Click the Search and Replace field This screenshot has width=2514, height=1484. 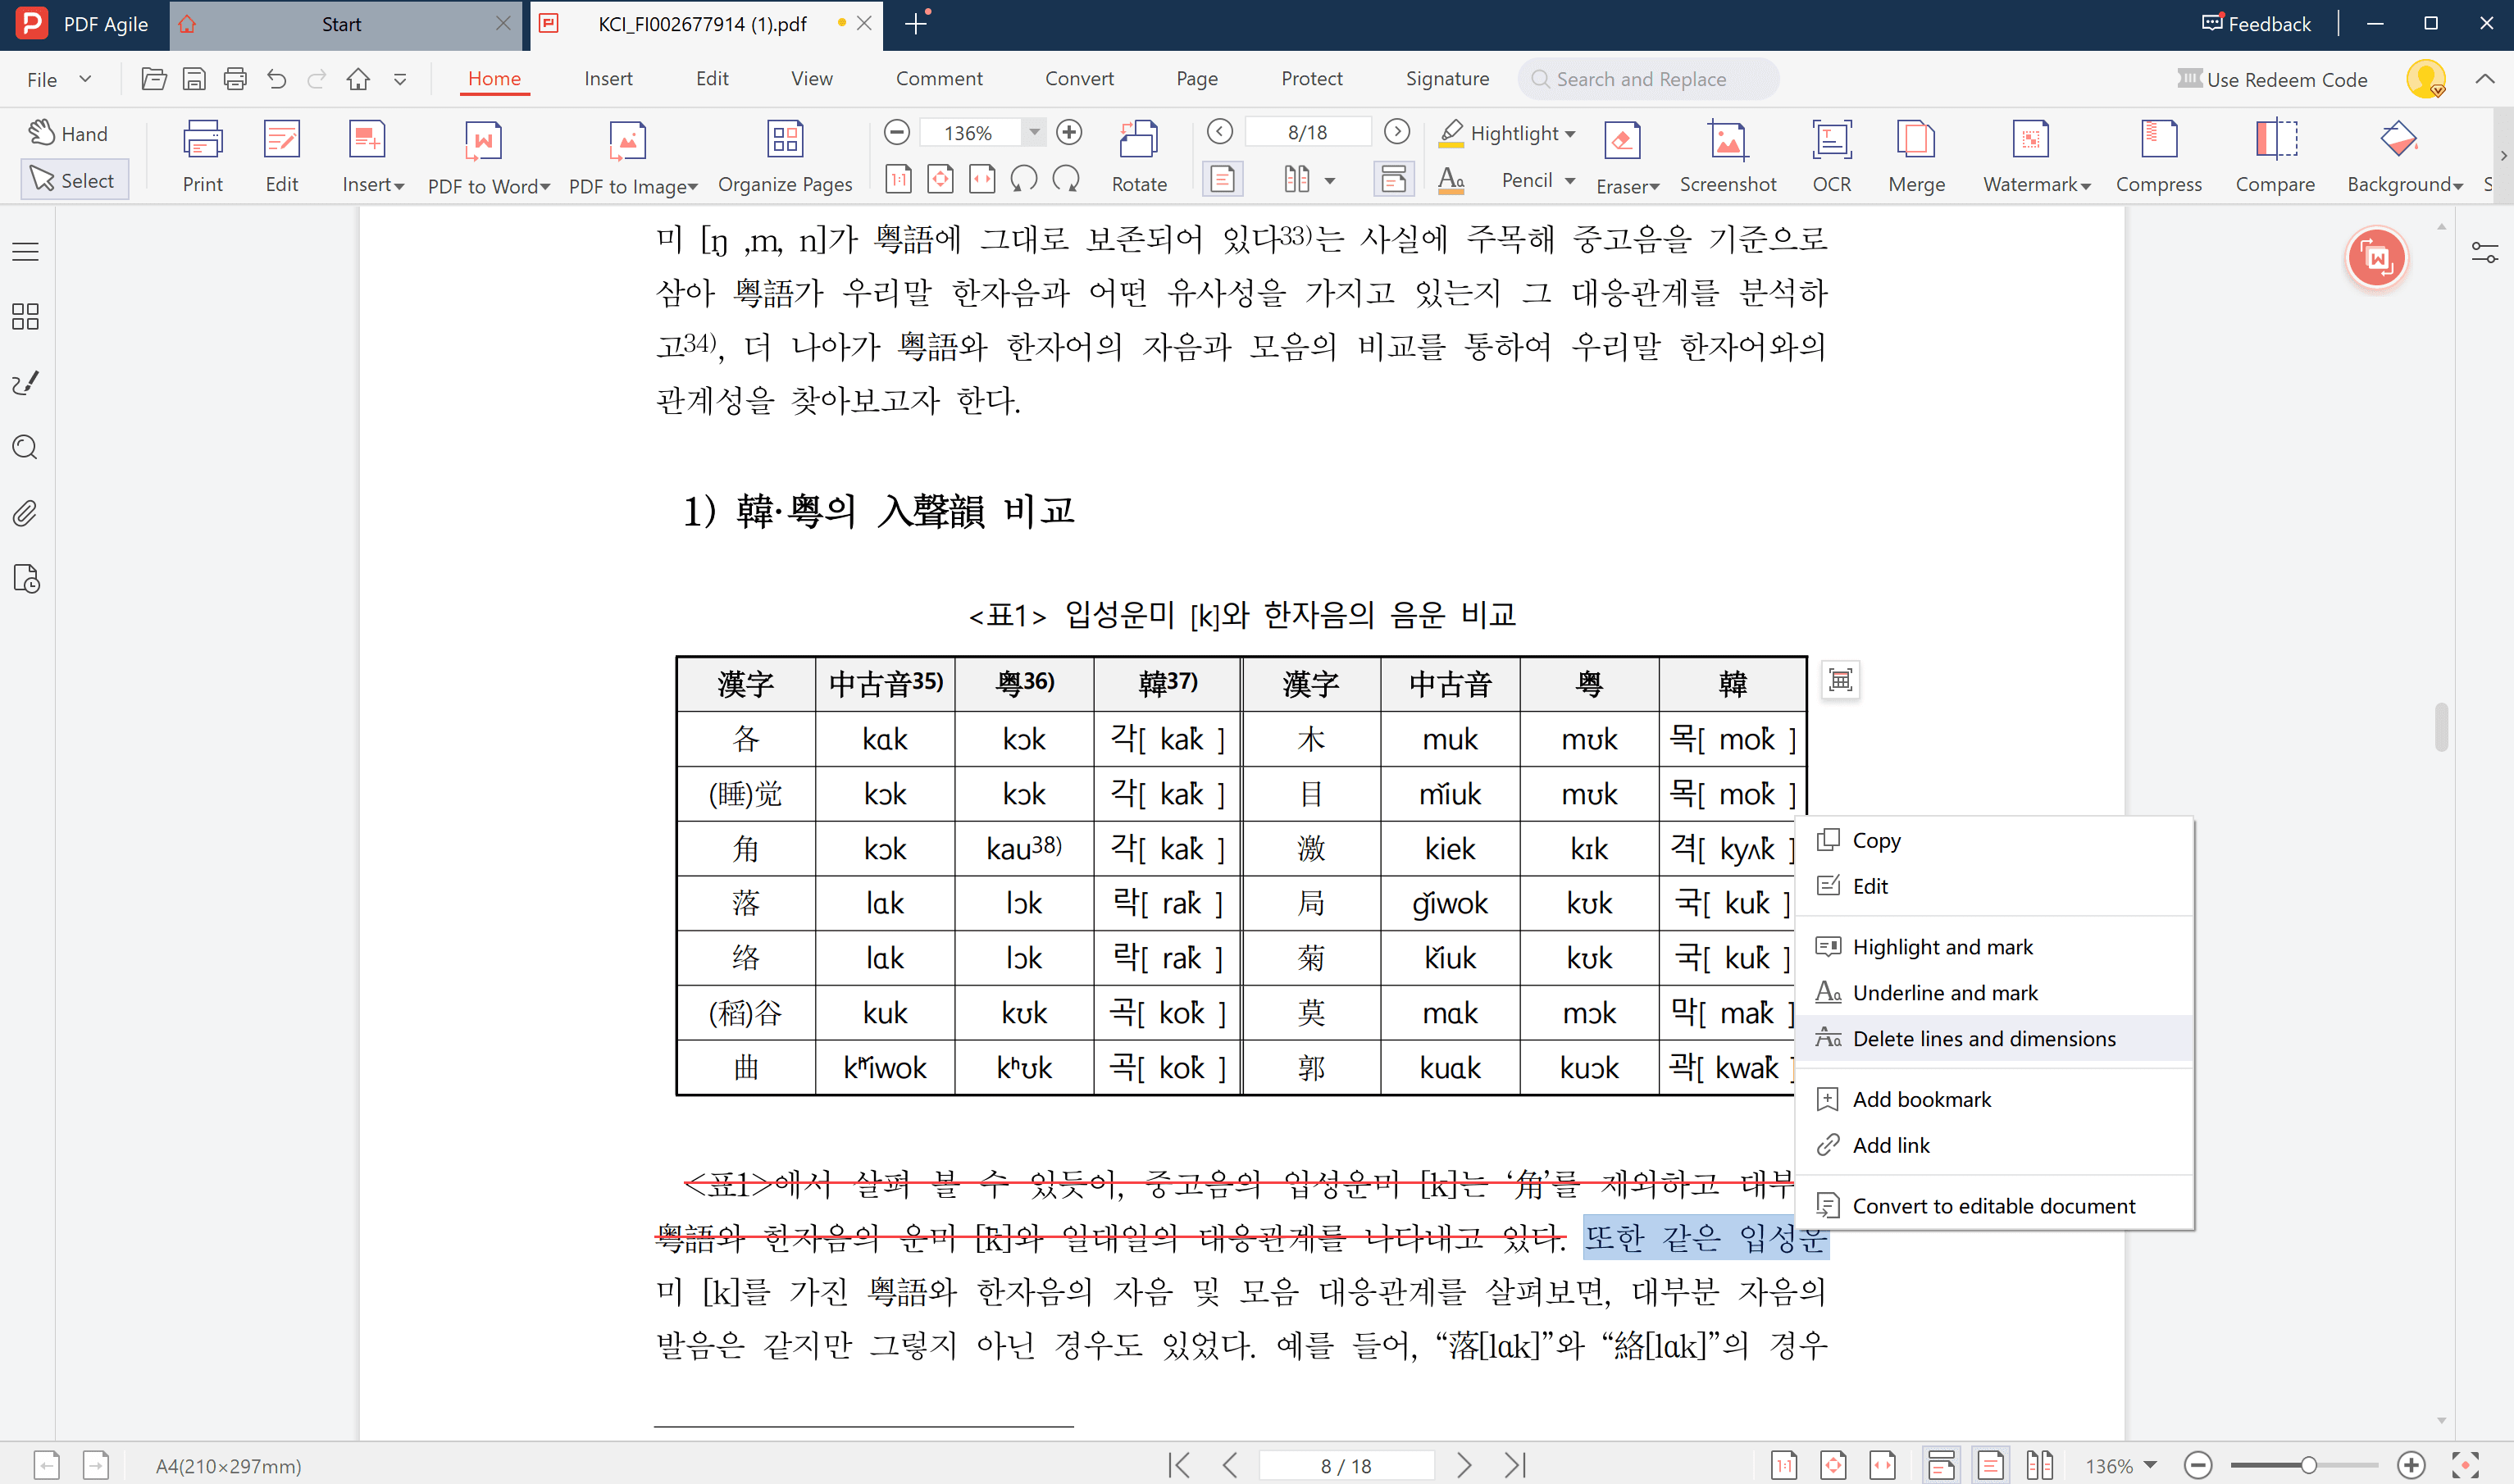pos(1648,79)
